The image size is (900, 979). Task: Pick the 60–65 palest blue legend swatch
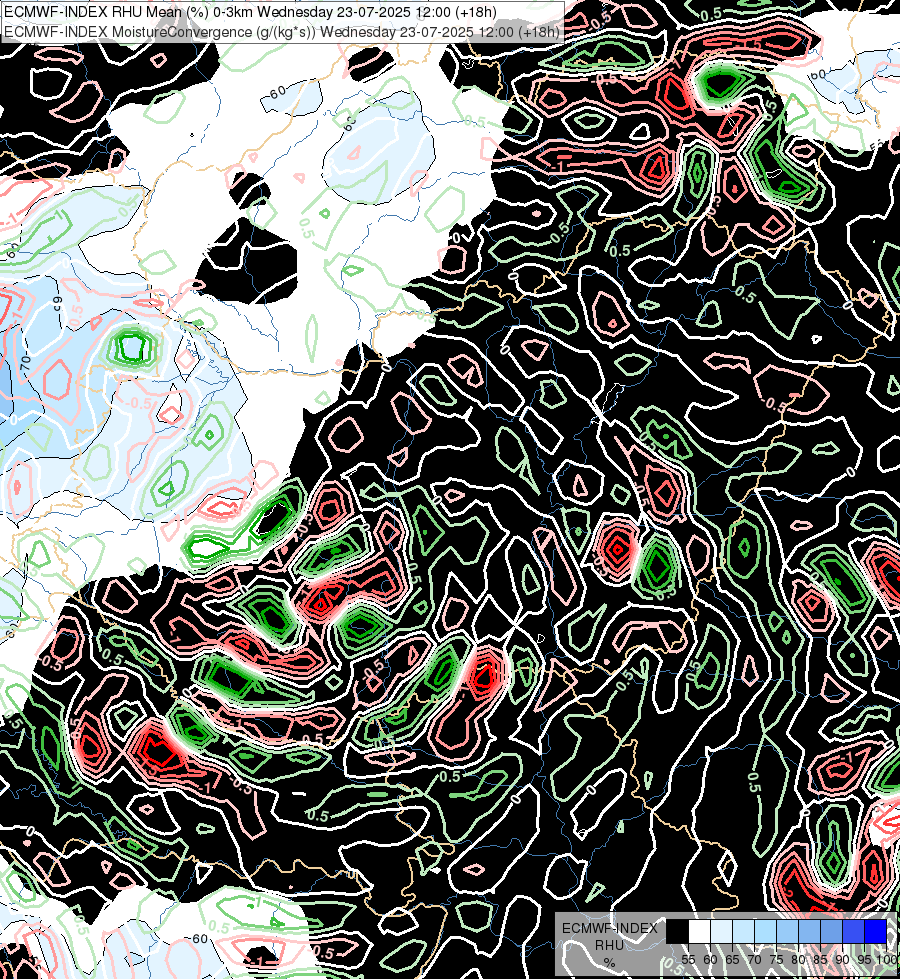click(721, 931)
